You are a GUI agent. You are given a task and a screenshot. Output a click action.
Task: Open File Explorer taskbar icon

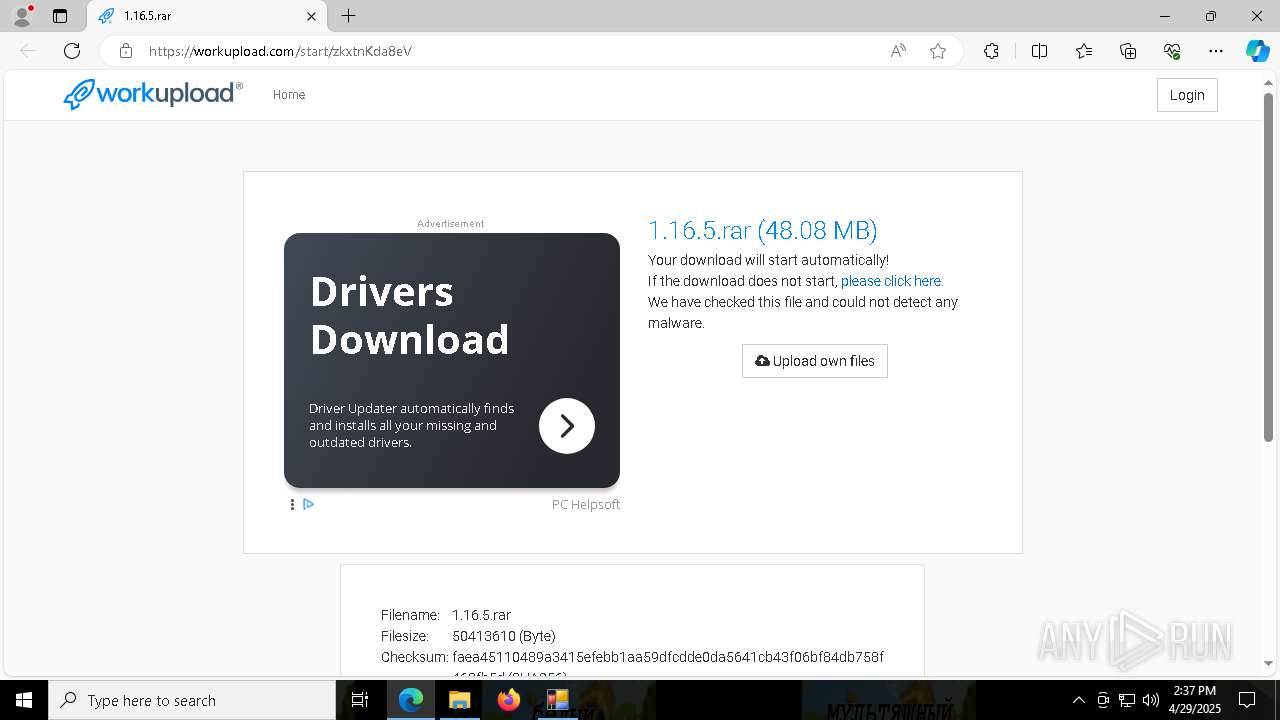click(x=459, y=700)
